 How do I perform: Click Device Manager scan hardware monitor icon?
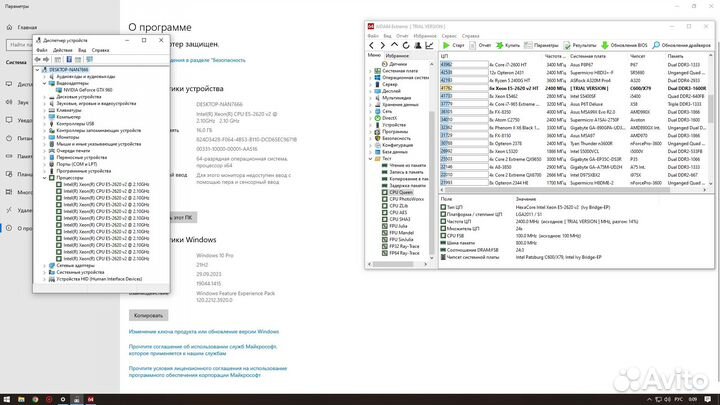click(90, 59)
